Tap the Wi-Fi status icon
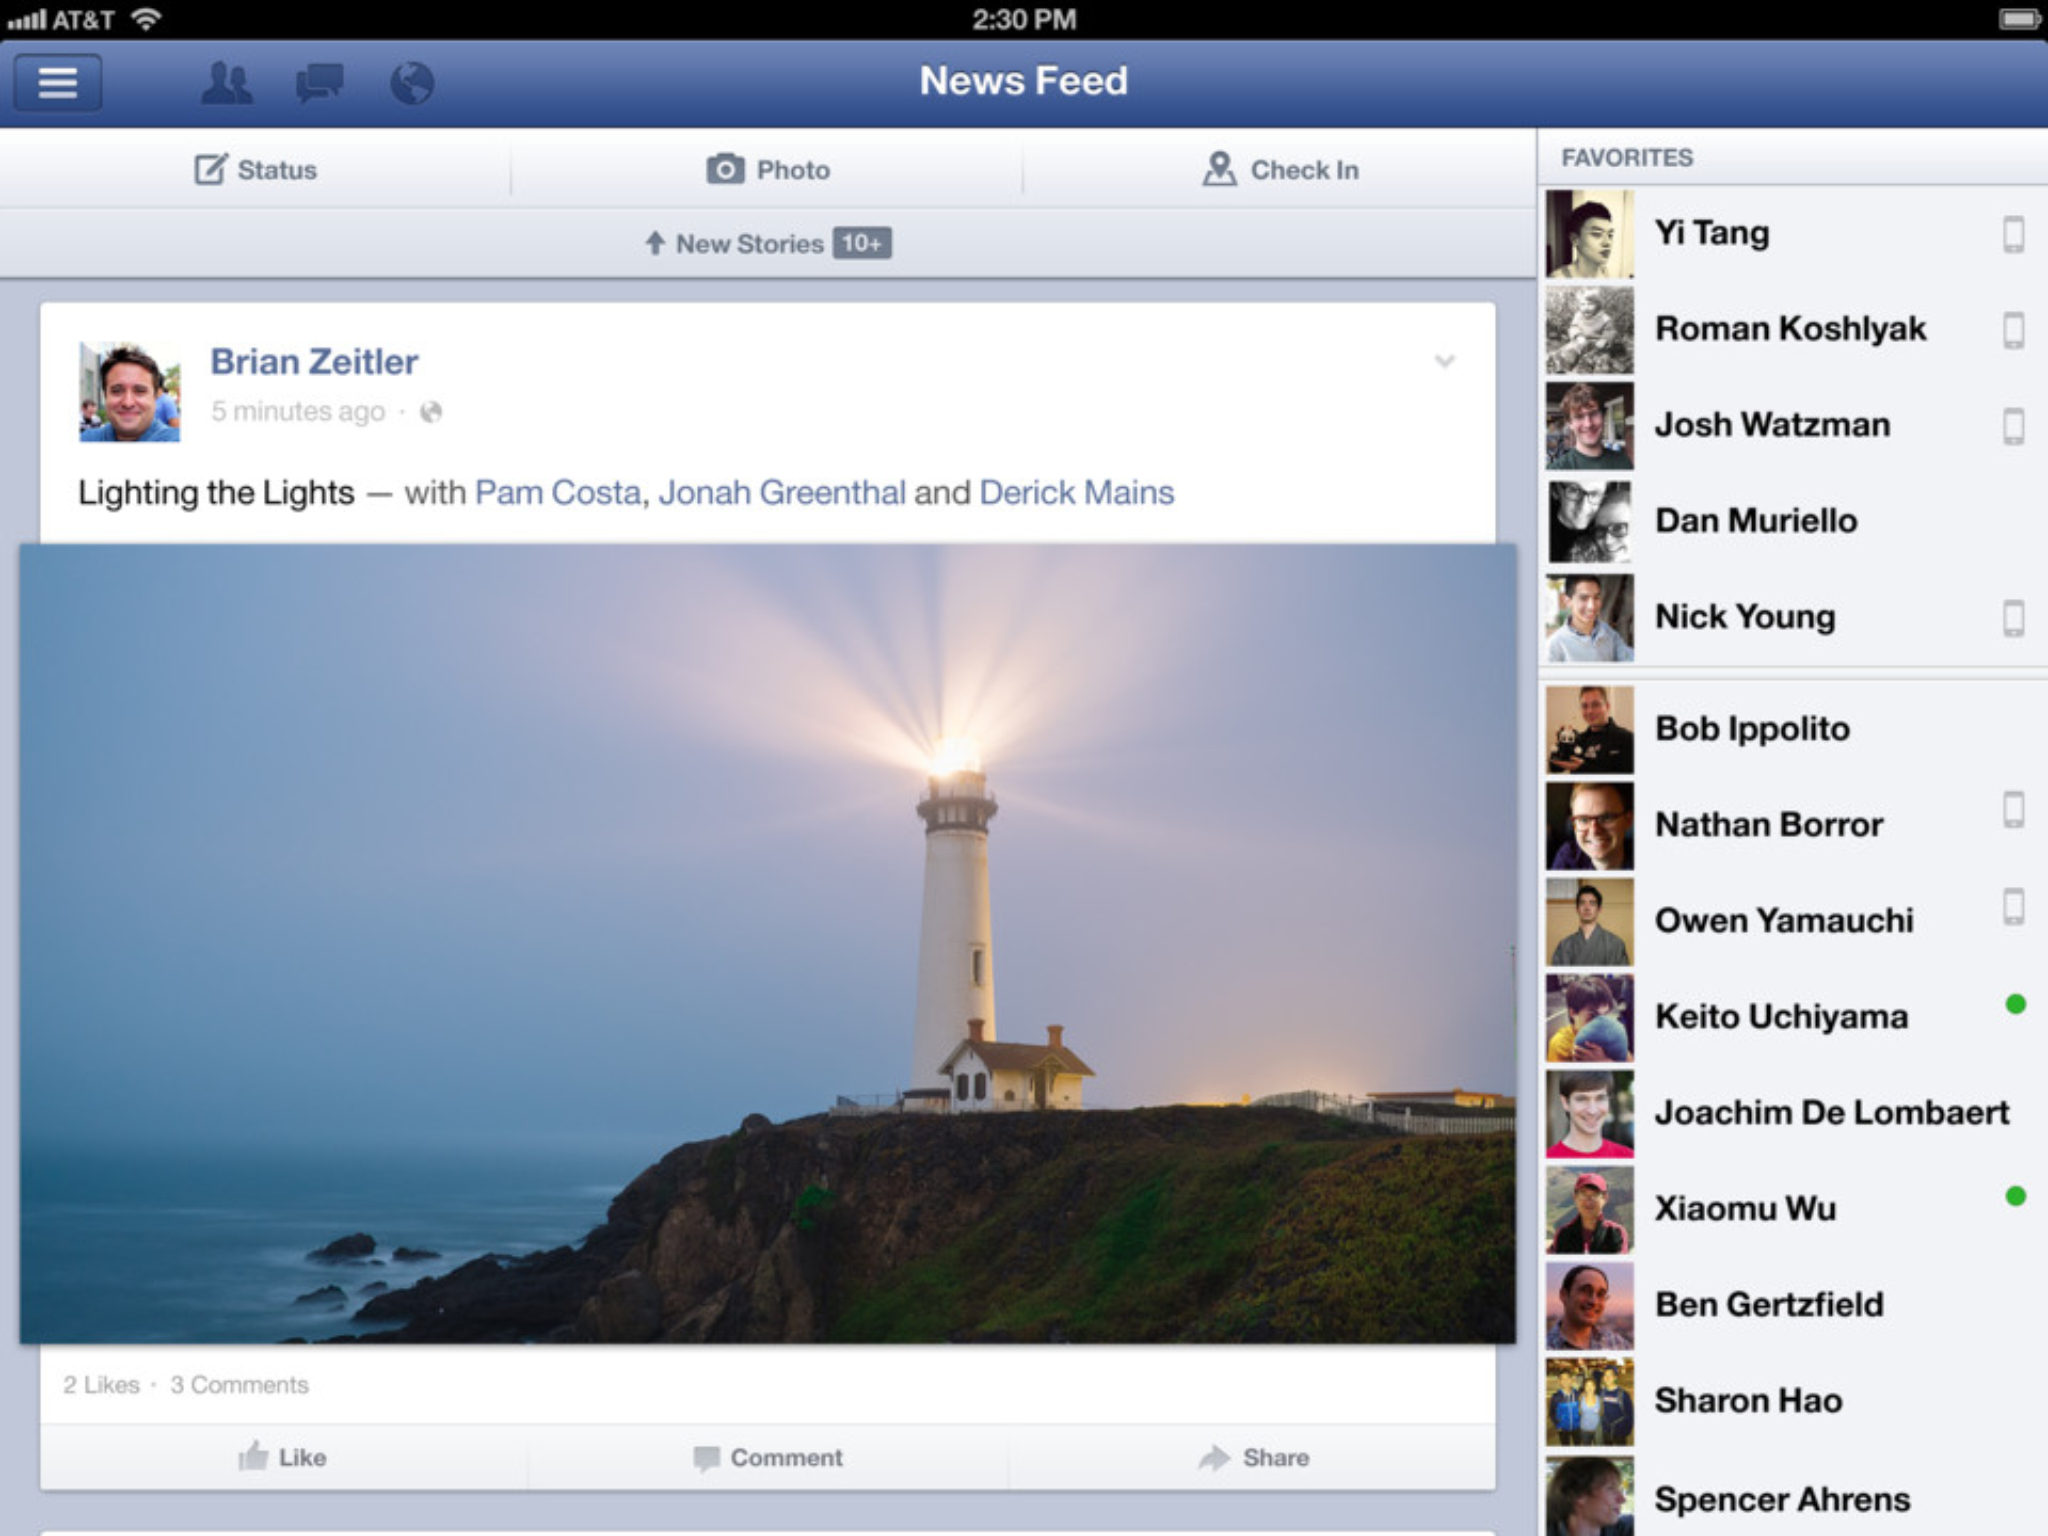 146,18
